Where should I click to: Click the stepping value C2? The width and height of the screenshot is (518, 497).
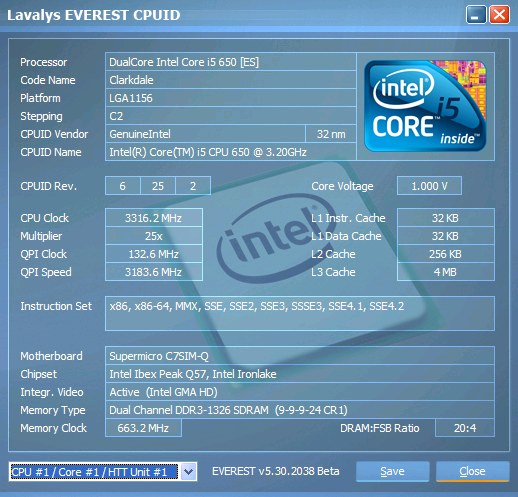[x=231, y=116]
